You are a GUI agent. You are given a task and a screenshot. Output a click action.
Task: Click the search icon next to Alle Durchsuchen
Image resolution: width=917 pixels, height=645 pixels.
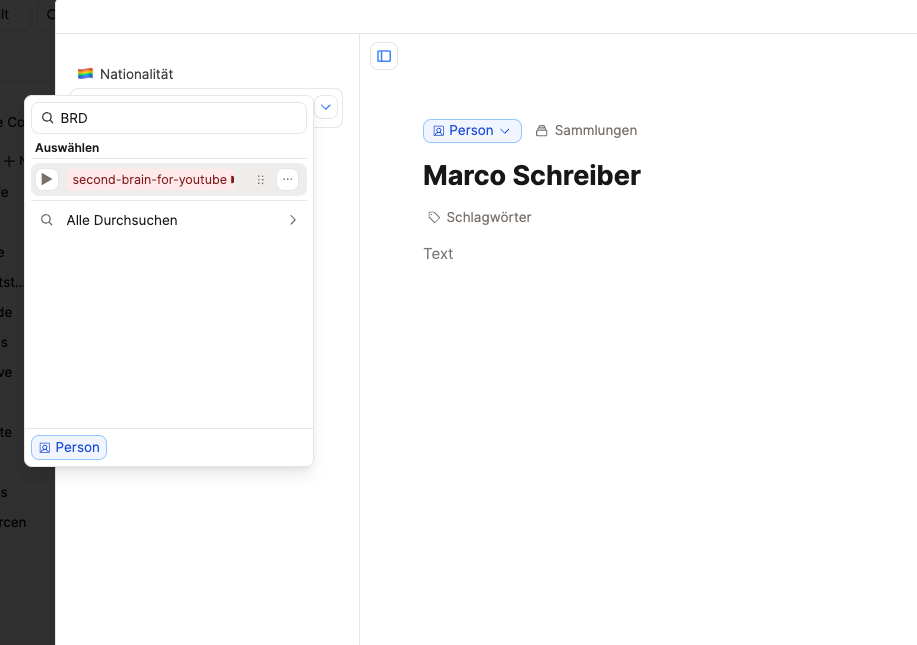47,220
